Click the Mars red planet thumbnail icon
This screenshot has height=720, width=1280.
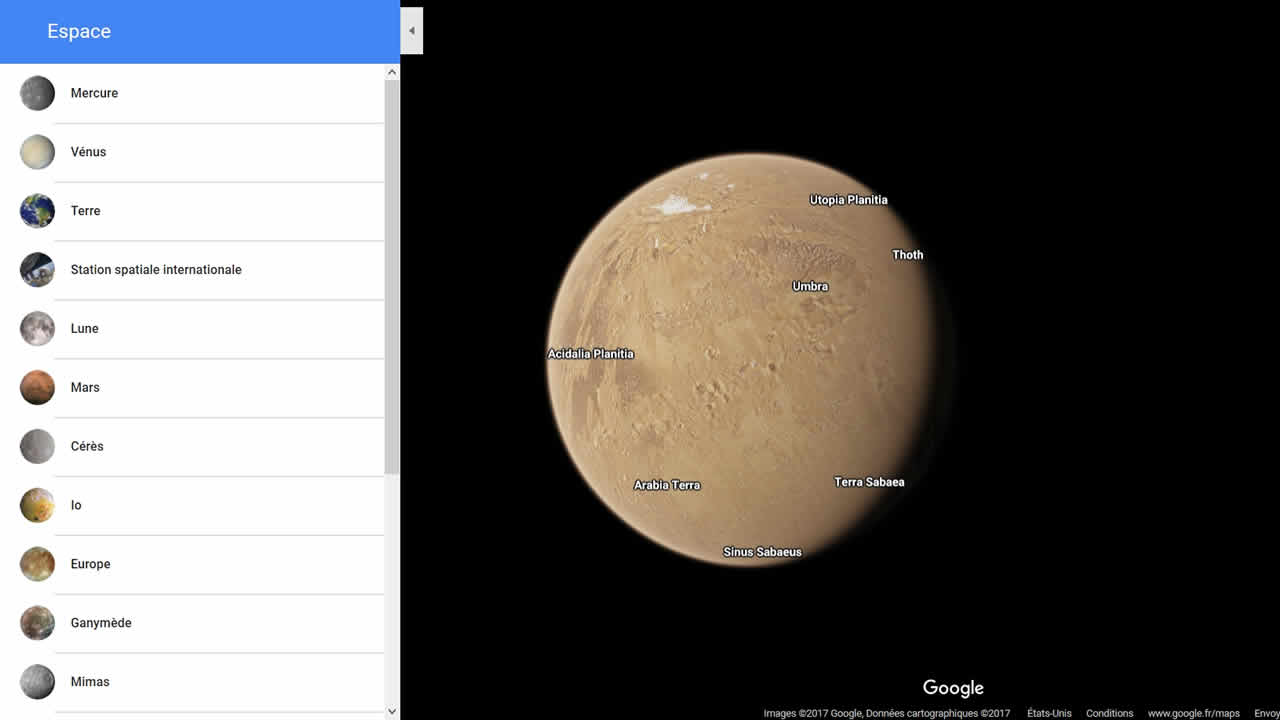coord(37,387)
